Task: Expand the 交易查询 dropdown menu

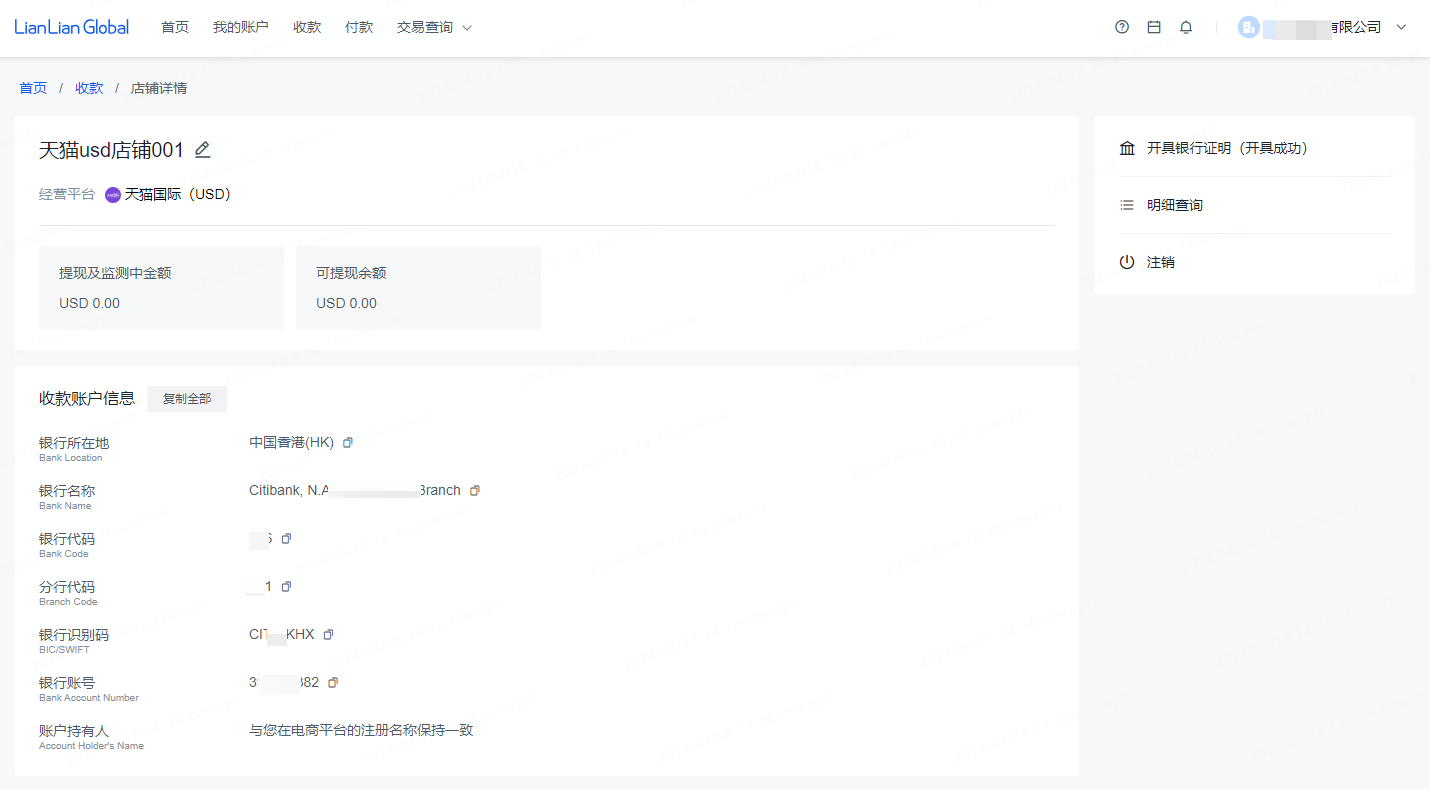Action: click(x=434, y=27)
